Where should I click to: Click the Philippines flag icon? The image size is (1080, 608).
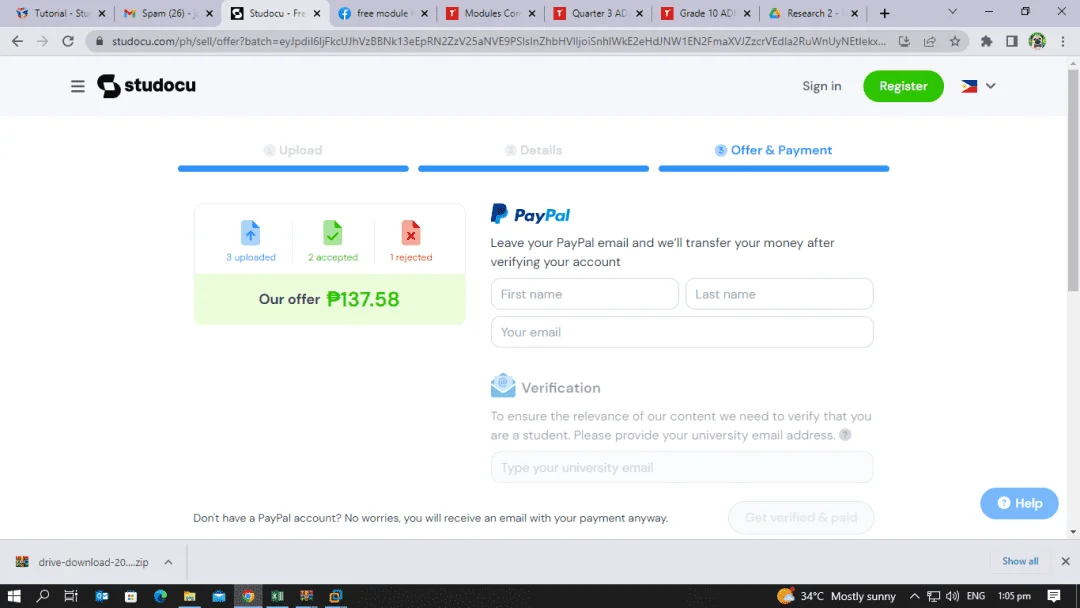click(x=969, y=86)
